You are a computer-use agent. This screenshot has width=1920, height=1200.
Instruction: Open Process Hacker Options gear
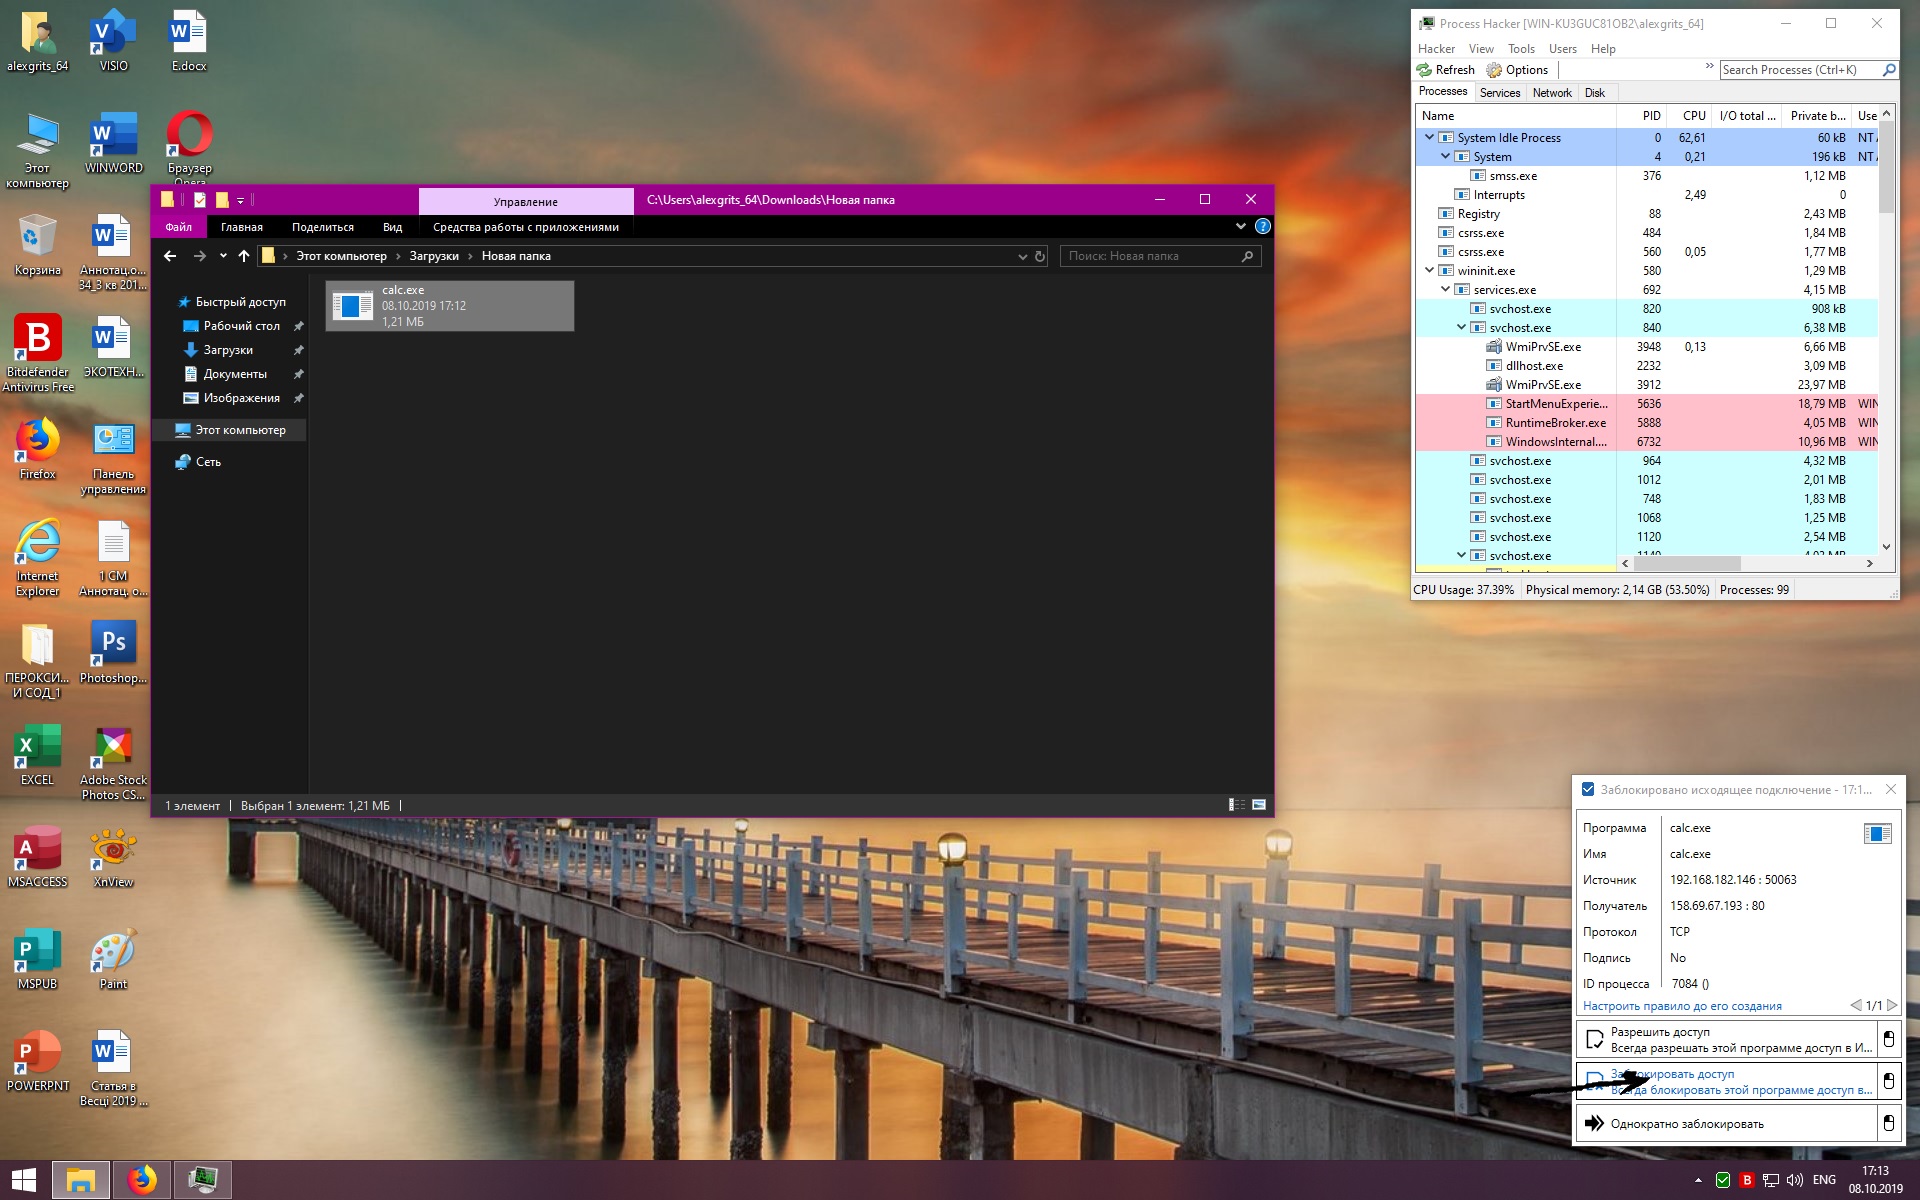(x=1494, y=70)
